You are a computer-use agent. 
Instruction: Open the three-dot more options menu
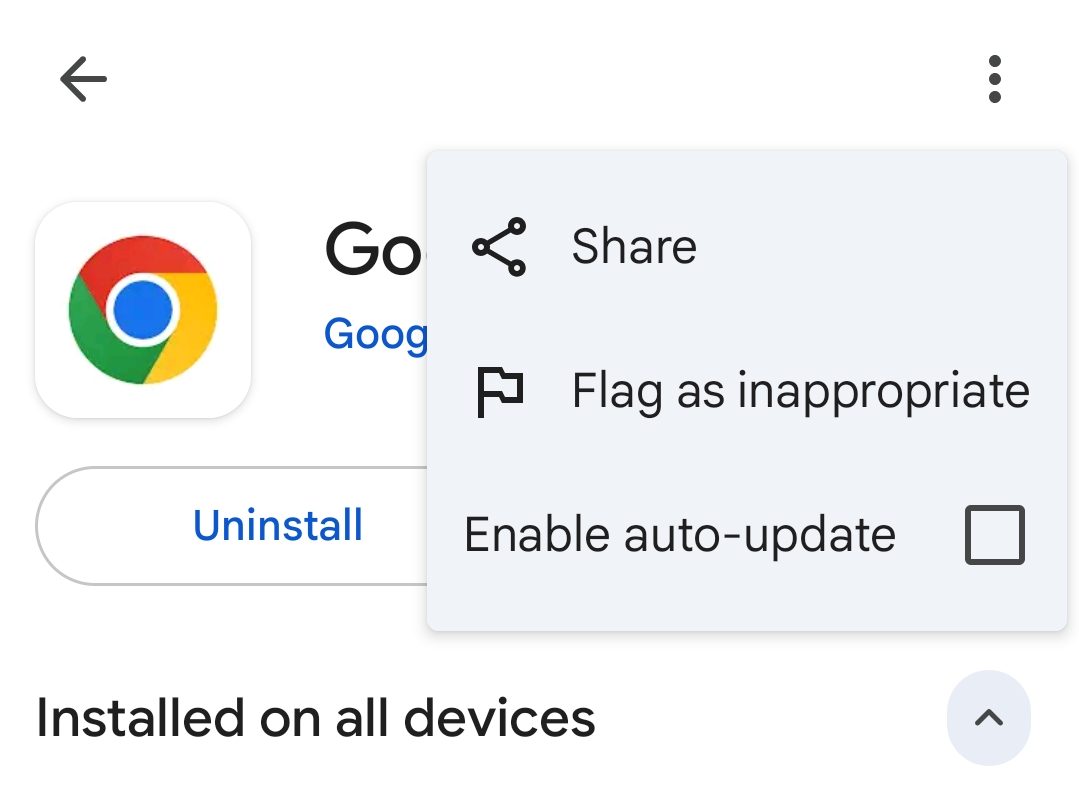pos(993,79)
